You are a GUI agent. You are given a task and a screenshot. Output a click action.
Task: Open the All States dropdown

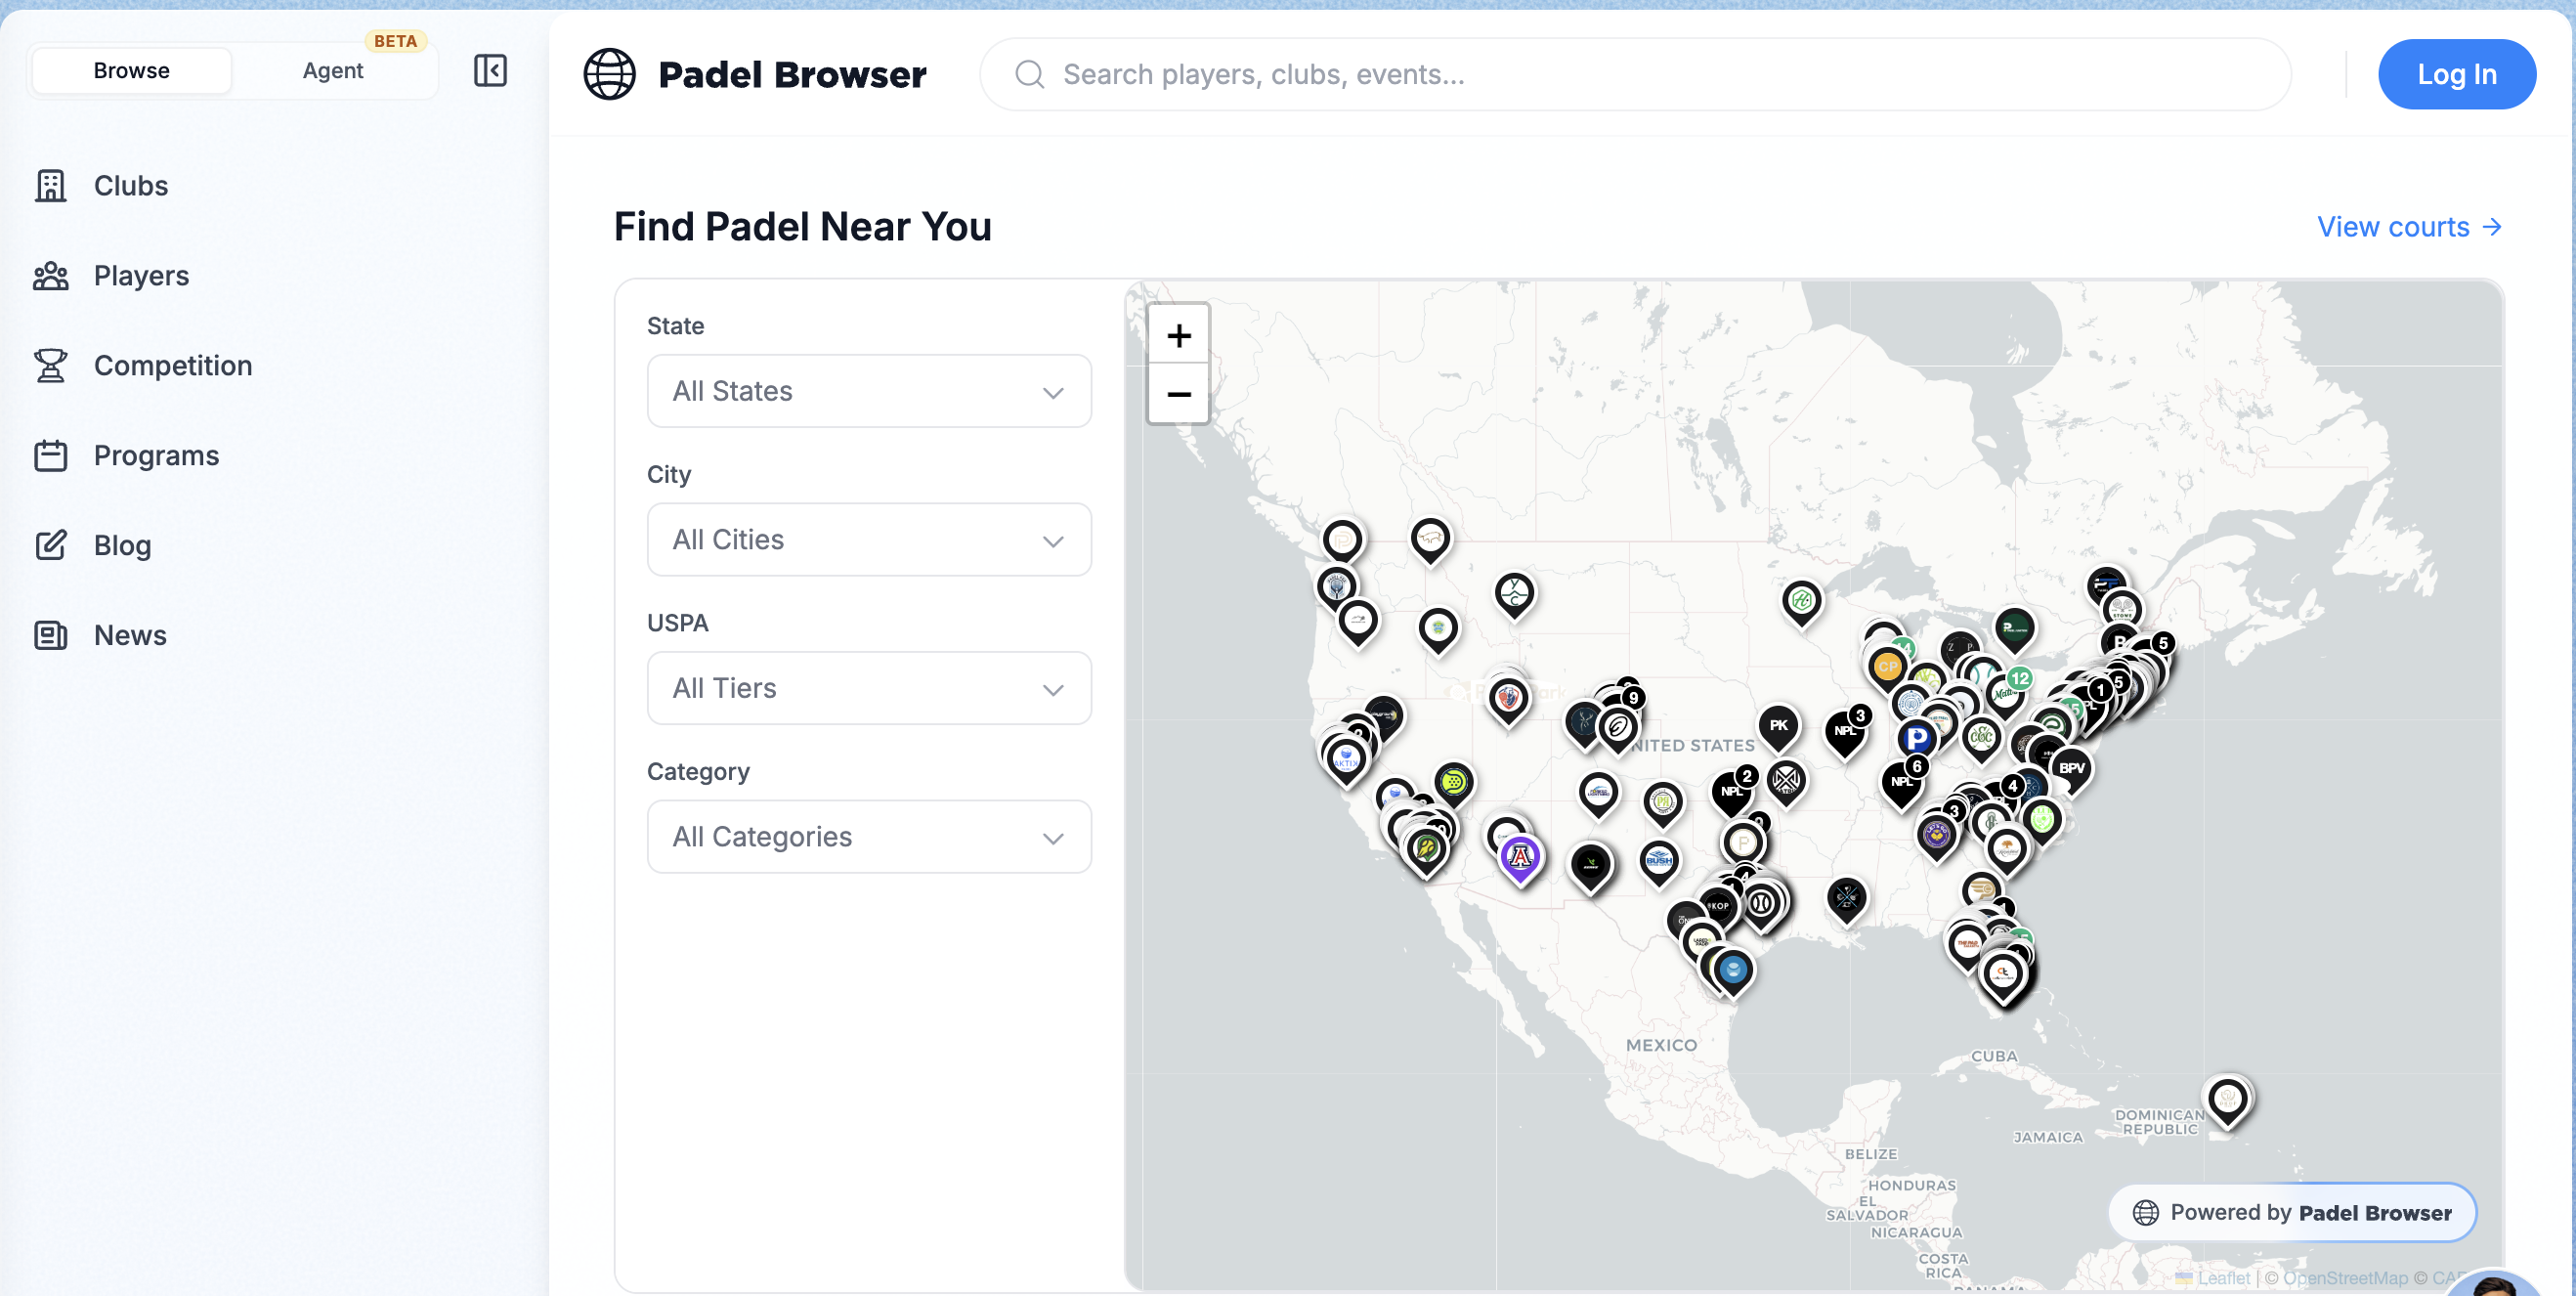[869, 391]
